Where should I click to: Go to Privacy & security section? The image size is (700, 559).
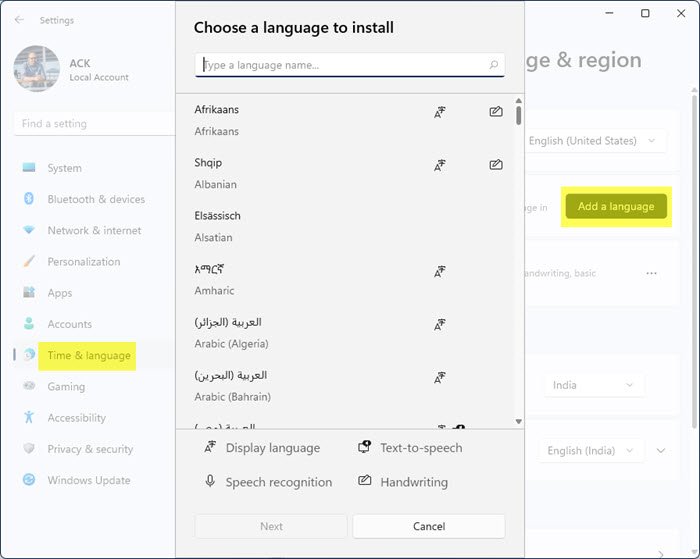90,449
